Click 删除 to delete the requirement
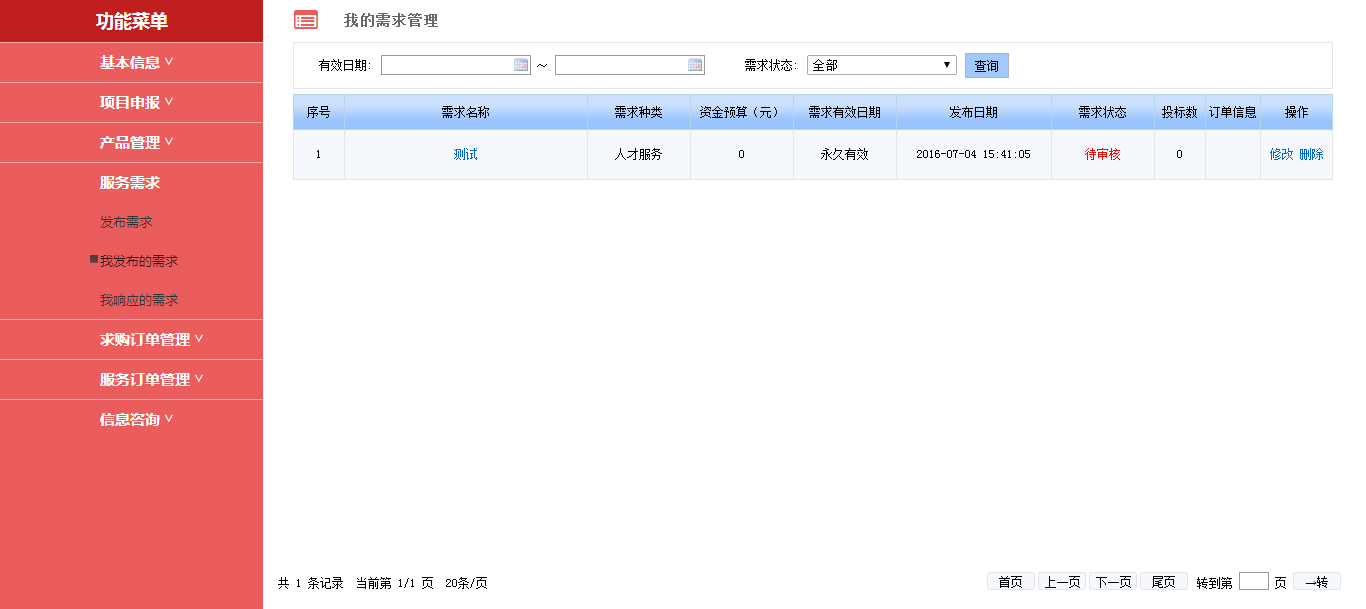 point(1311,154)
